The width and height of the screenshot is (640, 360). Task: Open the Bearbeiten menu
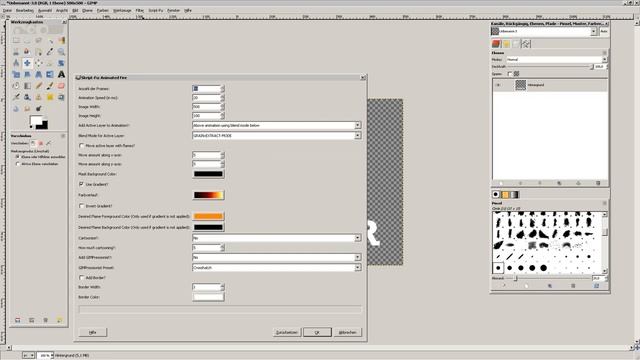tap(24, 10)
